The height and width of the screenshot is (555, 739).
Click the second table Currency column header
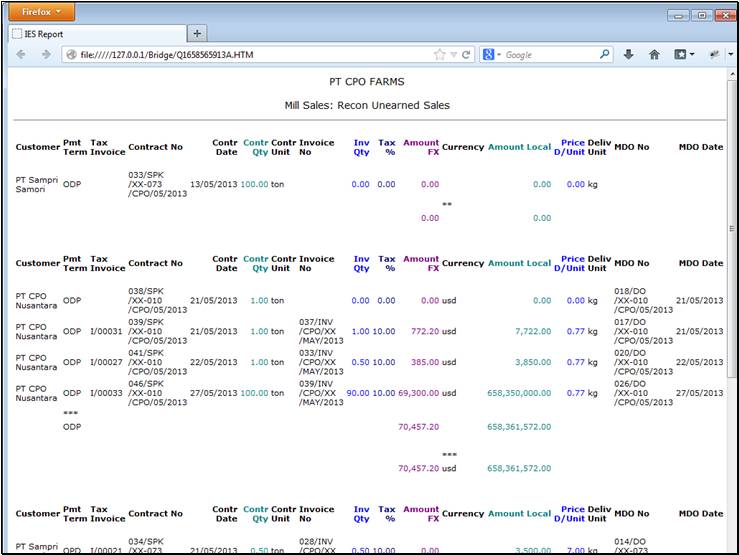pyautogui.click(x=463, y=263)
